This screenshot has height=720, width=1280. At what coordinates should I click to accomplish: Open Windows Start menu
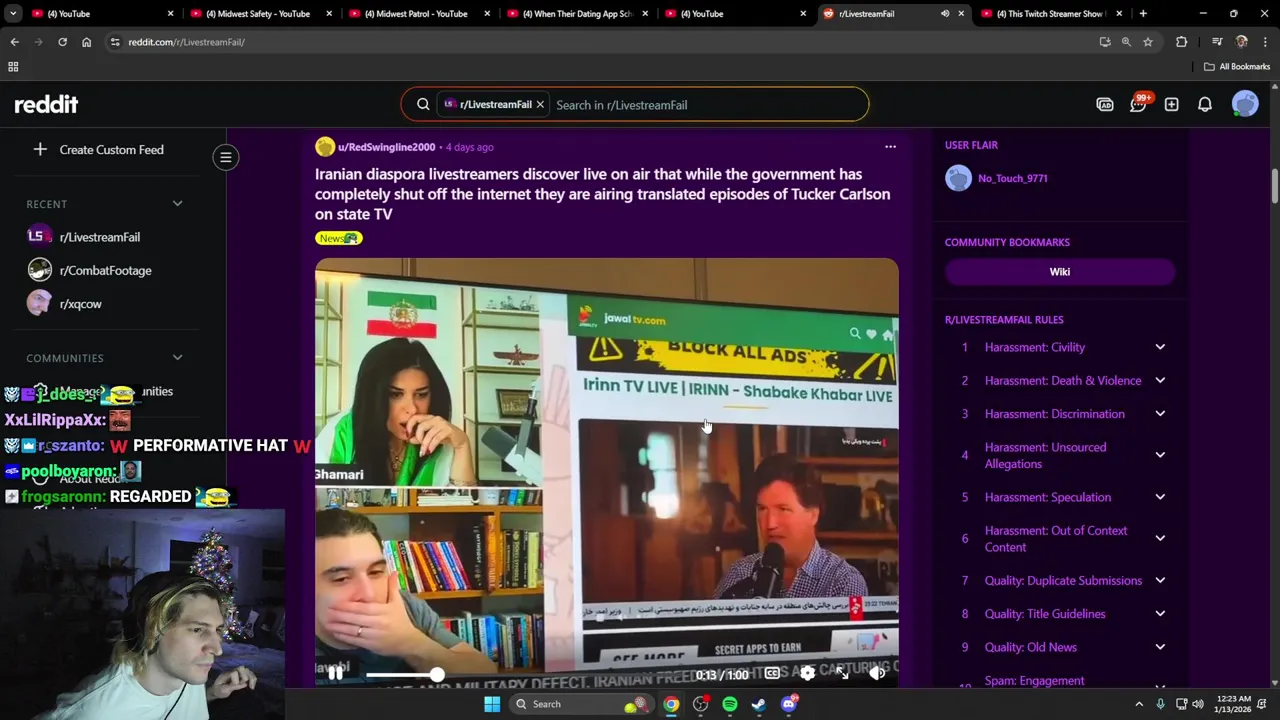[x=492, y=704]
